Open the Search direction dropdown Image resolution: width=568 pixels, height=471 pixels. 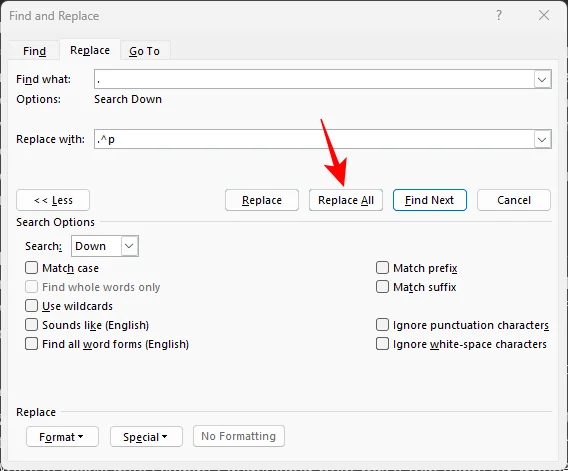[x=105, y=246]
